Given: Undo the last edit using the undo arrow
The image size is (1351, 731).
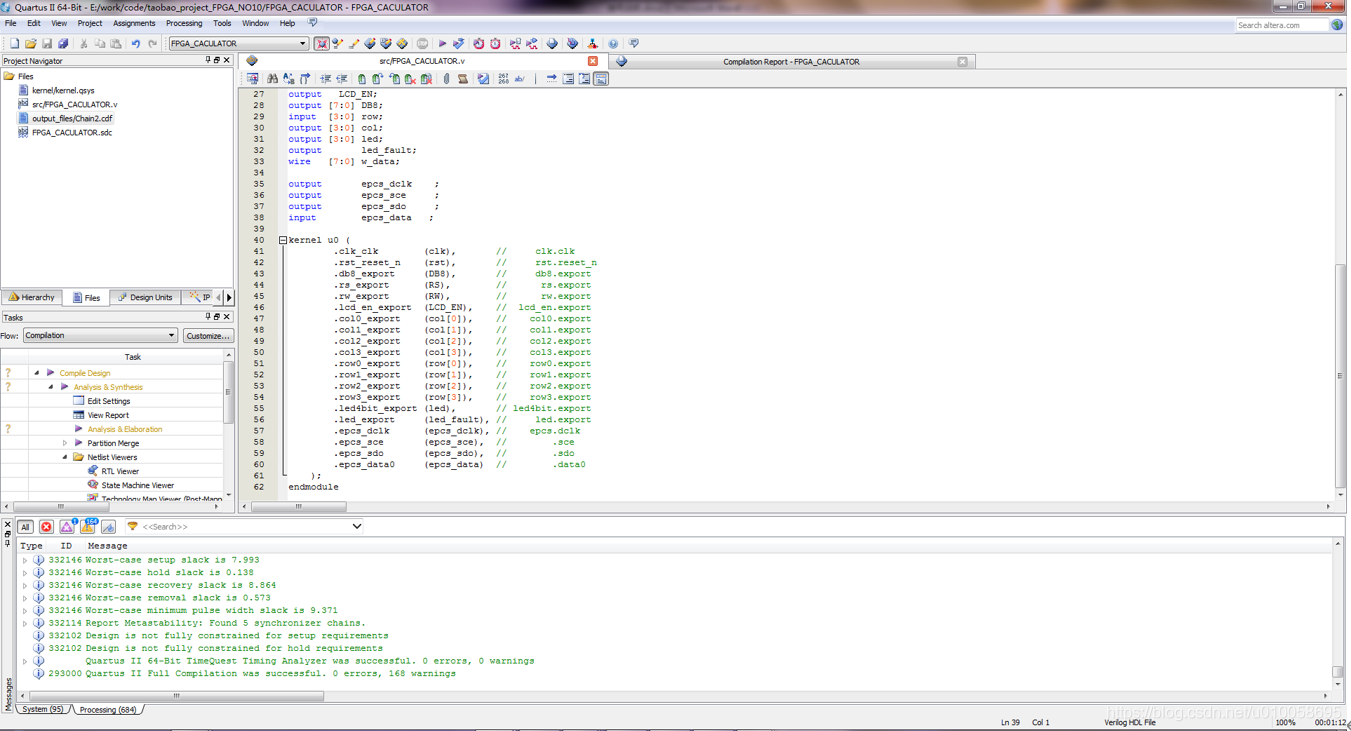Looking at the screenshot, I should 136,43.
